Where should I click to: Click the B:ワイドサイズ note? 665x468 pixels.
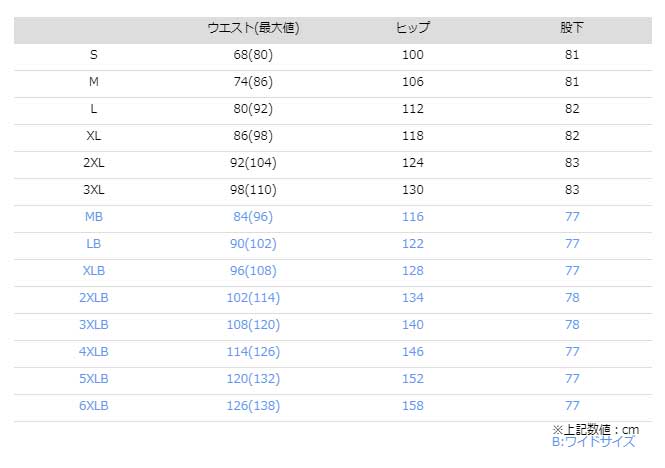(593, 442)
